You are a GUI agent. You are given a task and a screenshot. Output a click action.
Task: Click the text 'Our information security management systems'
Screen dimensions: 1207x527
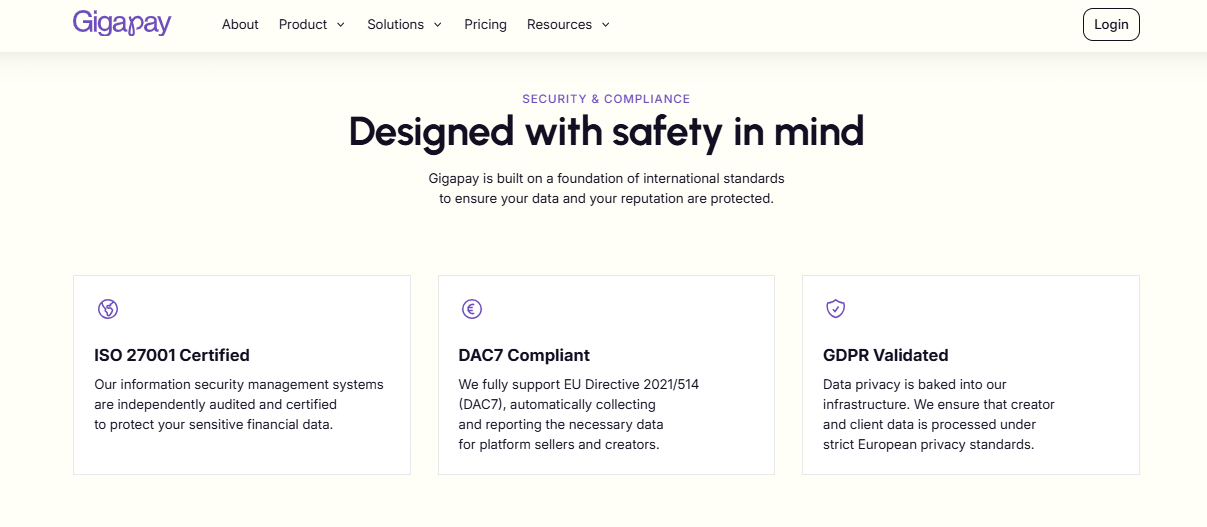(239, 384)
